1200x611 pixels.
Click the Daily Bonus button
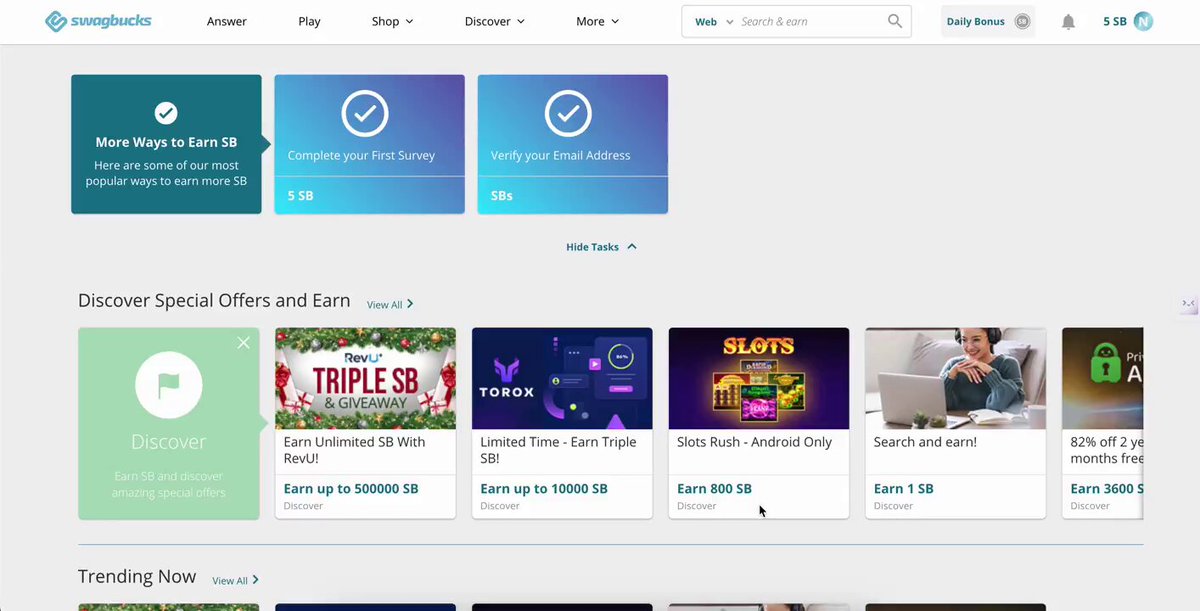point(988,21)
